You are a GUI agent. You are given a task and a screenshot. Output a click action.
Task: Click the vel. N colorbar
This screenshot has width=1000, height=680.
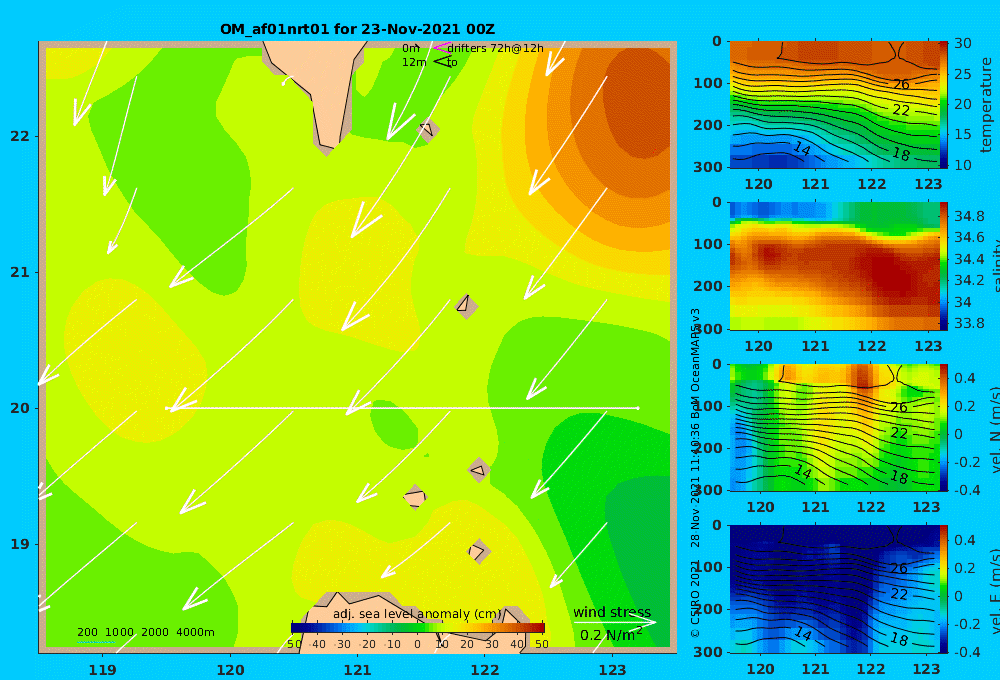[944, 427]
